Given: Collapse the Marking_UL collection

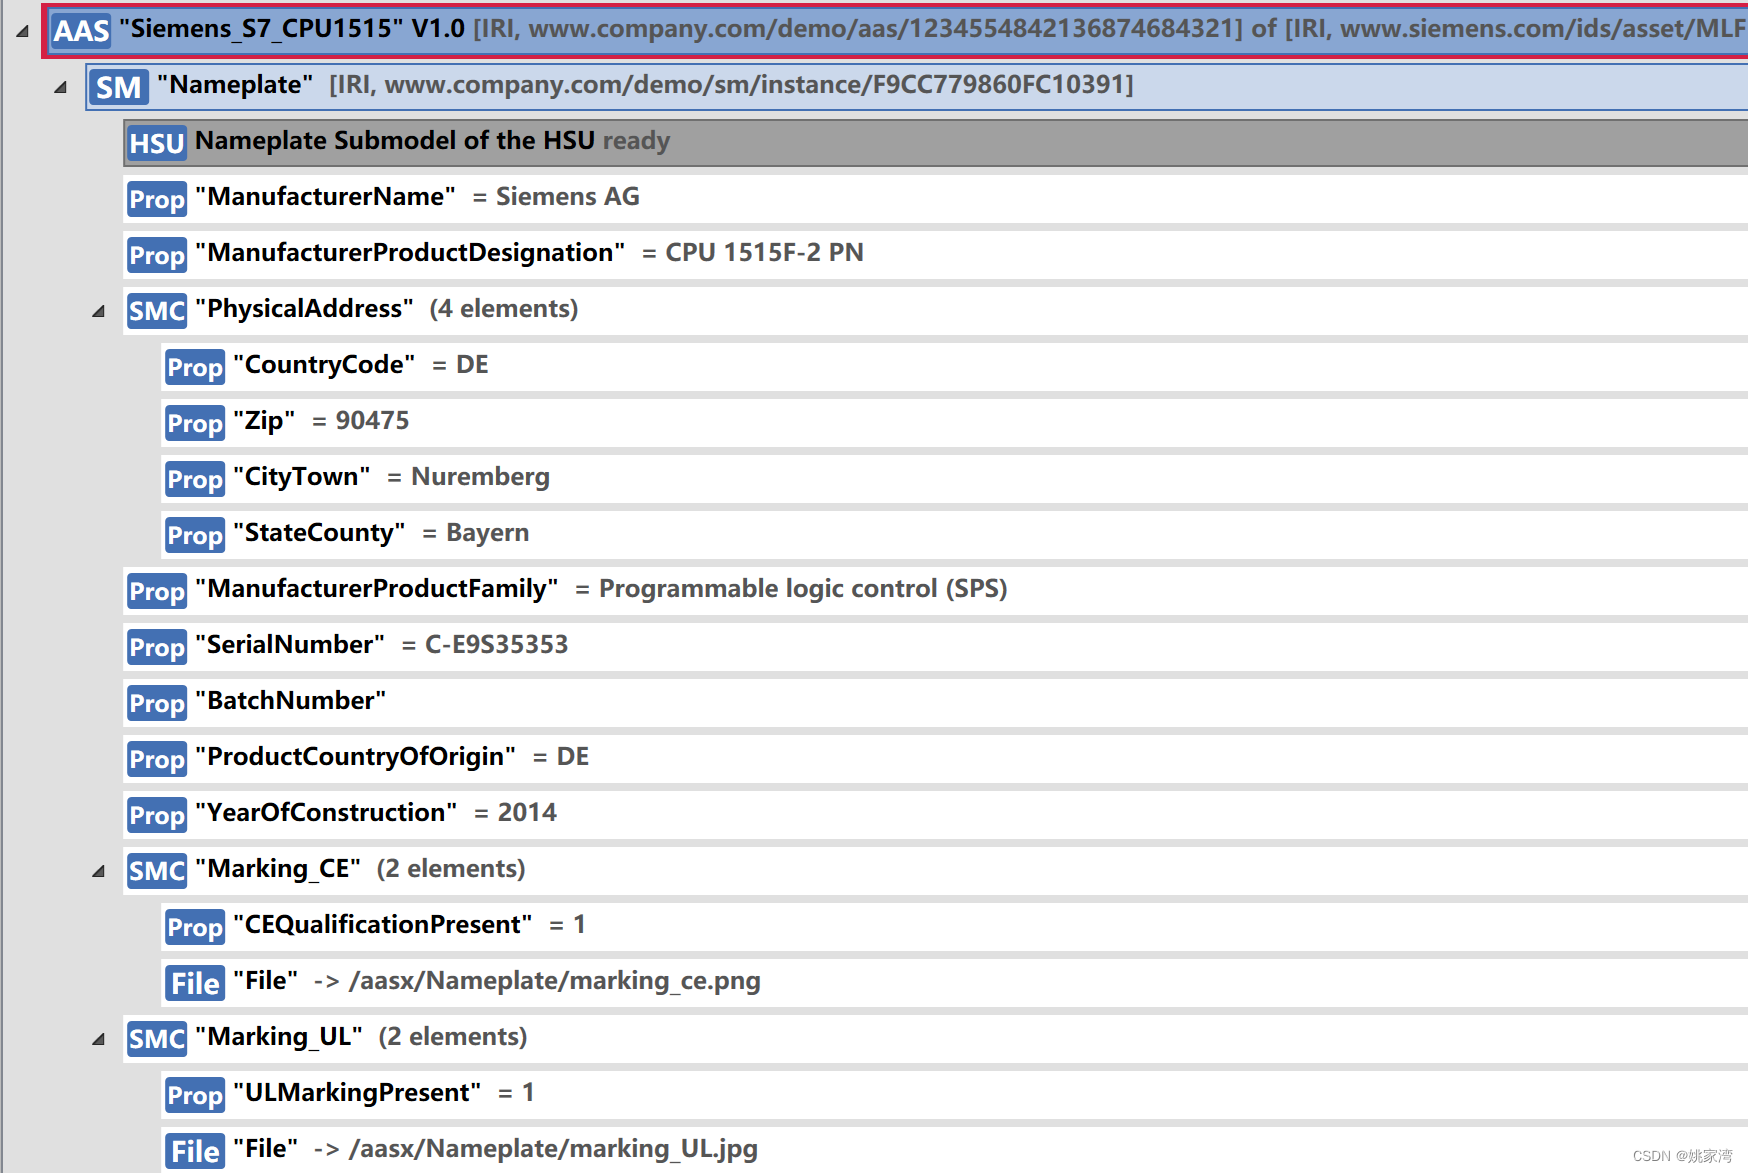Looking at the screenshot, I should pos(98,1039).
